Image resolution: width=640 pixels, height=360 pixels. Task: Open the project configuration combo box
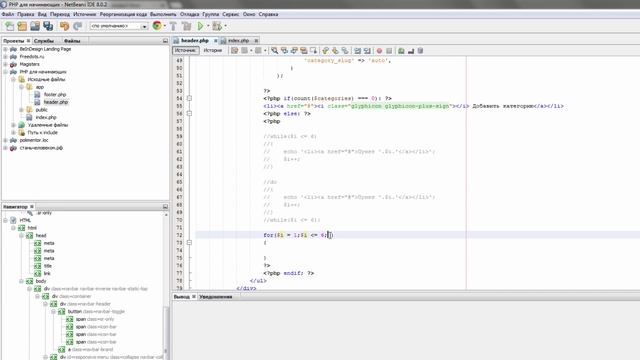(x=119, y=26)
